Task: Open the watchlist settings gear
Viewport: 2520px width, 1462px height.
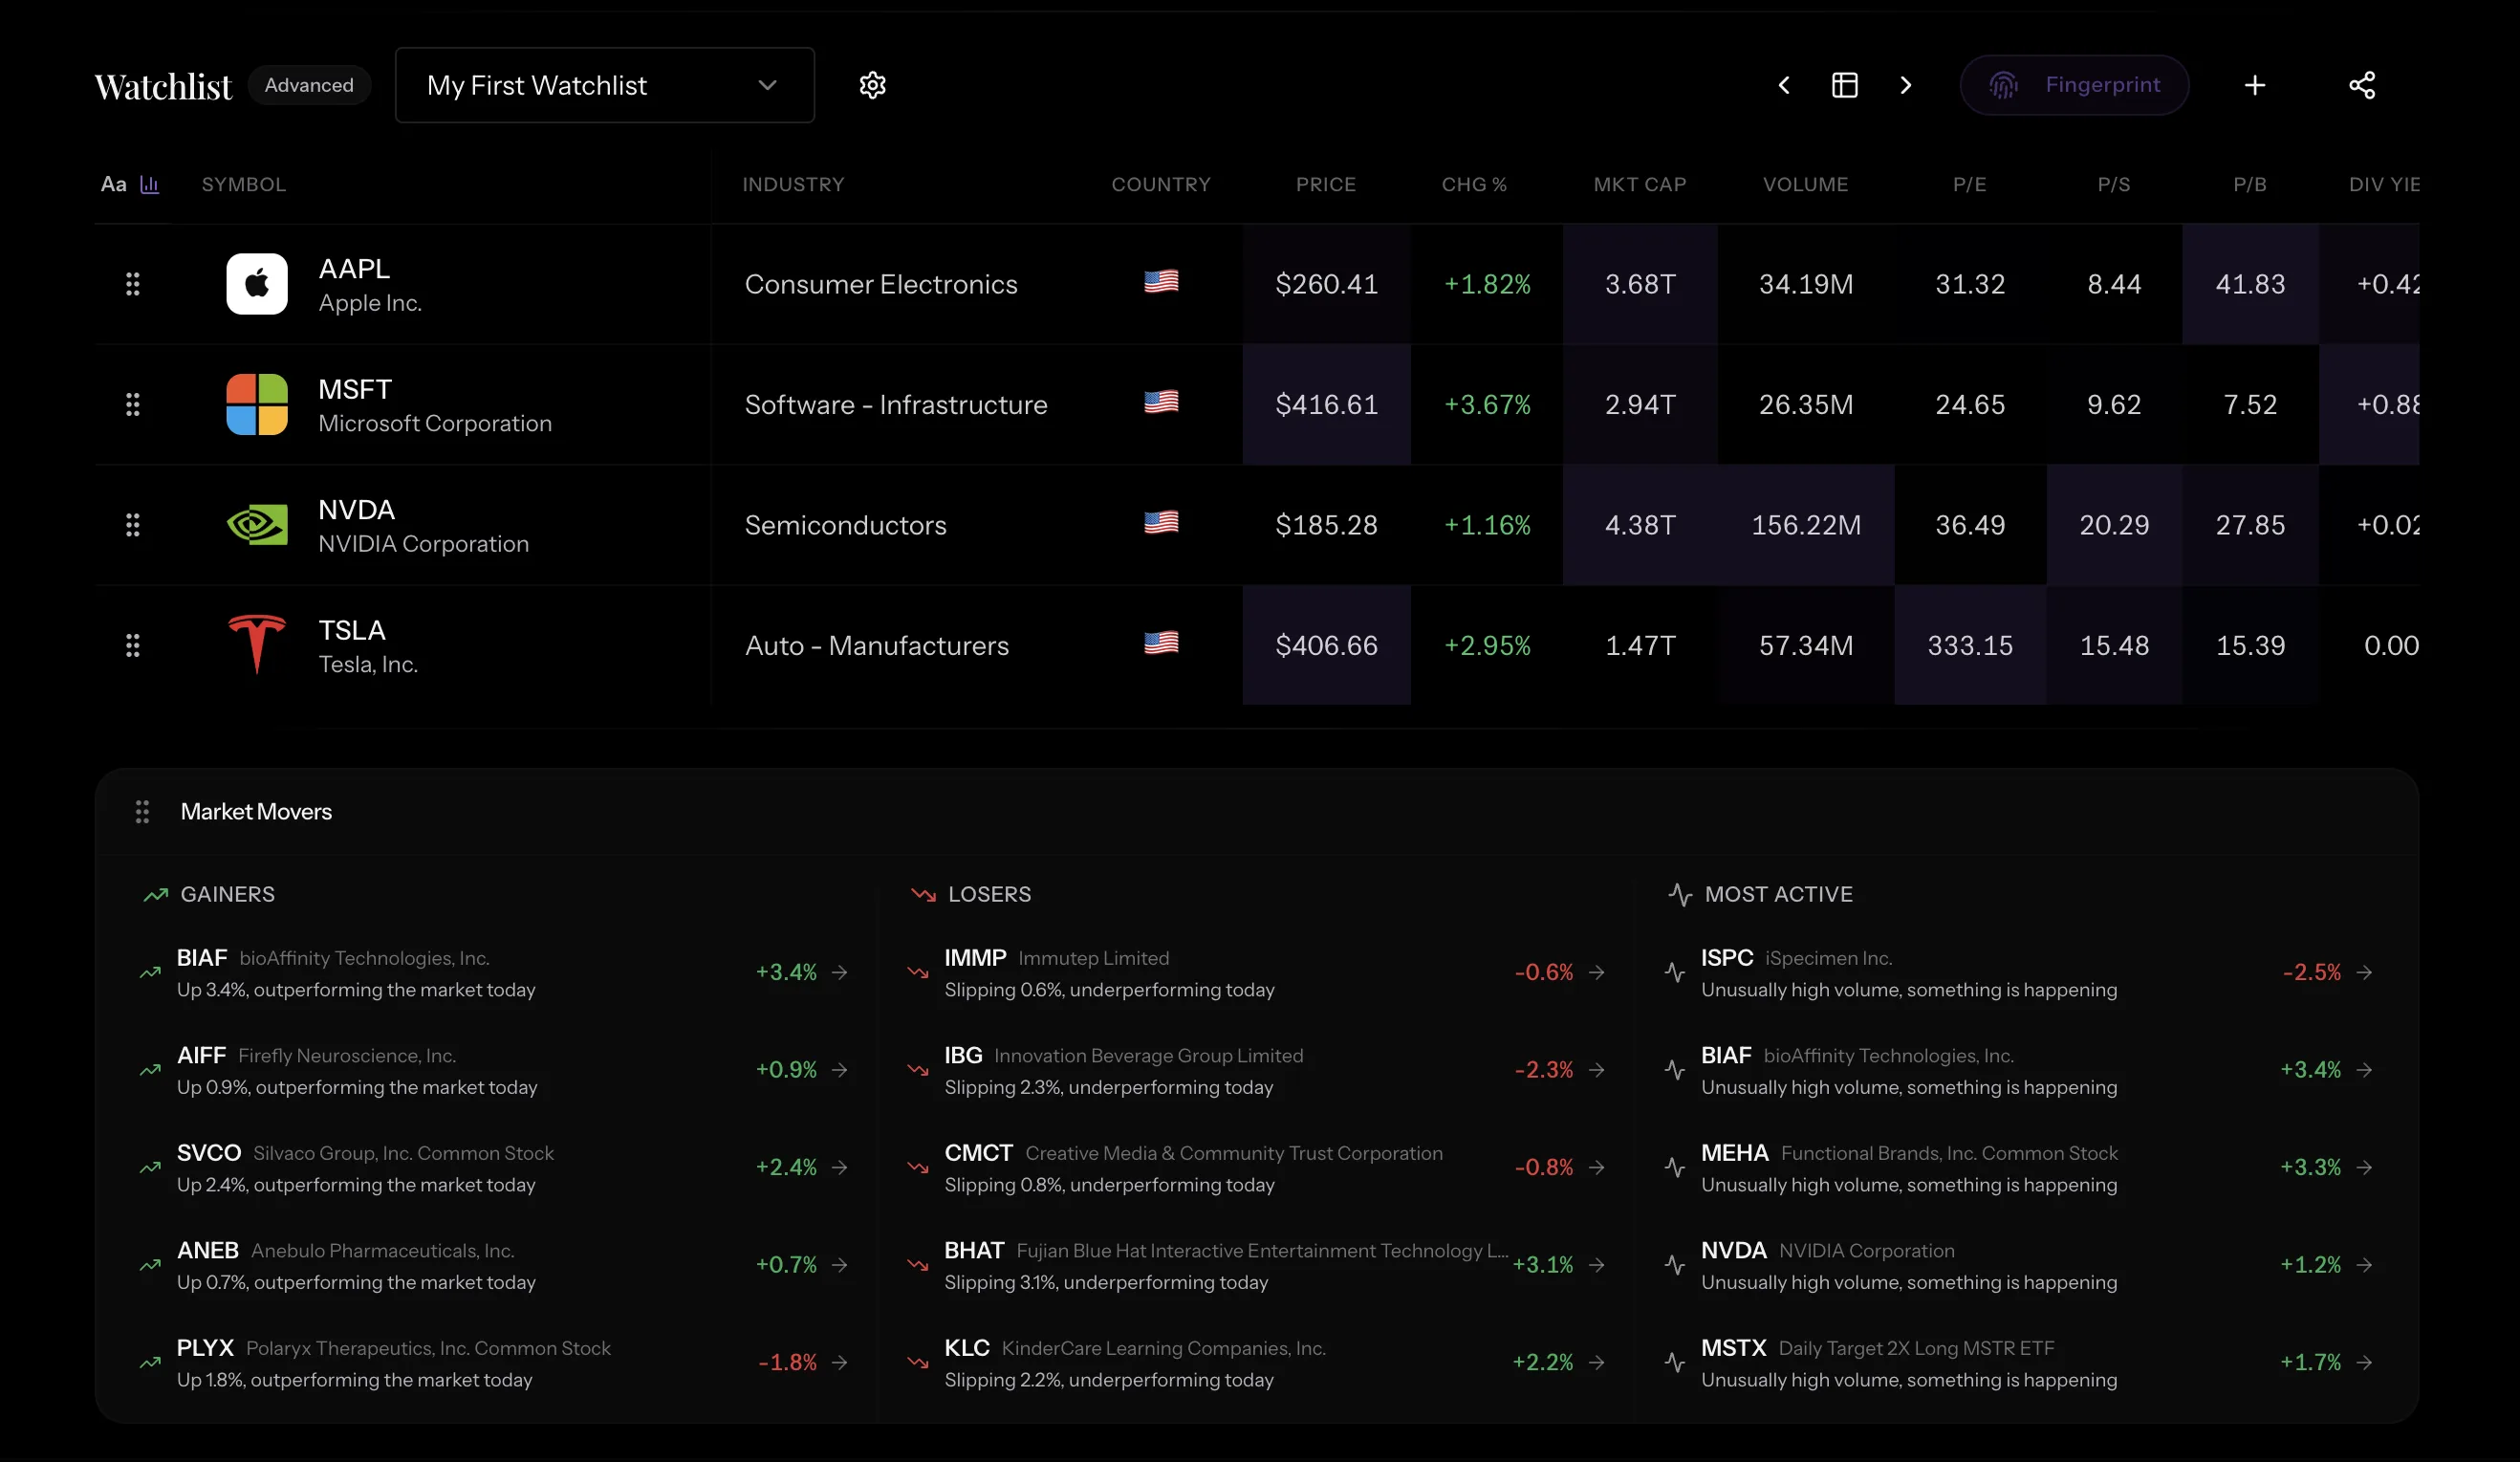Action: coord(872,85)
